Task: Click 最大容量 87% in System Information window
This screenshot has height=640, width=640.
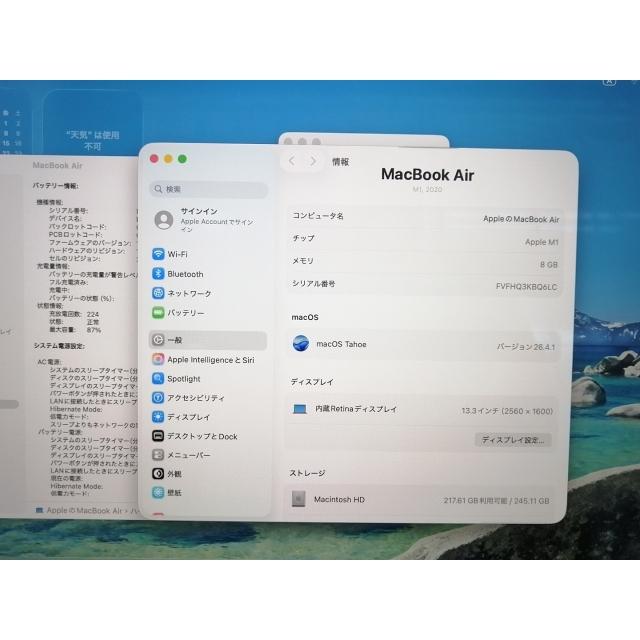Action: (75, 329)
